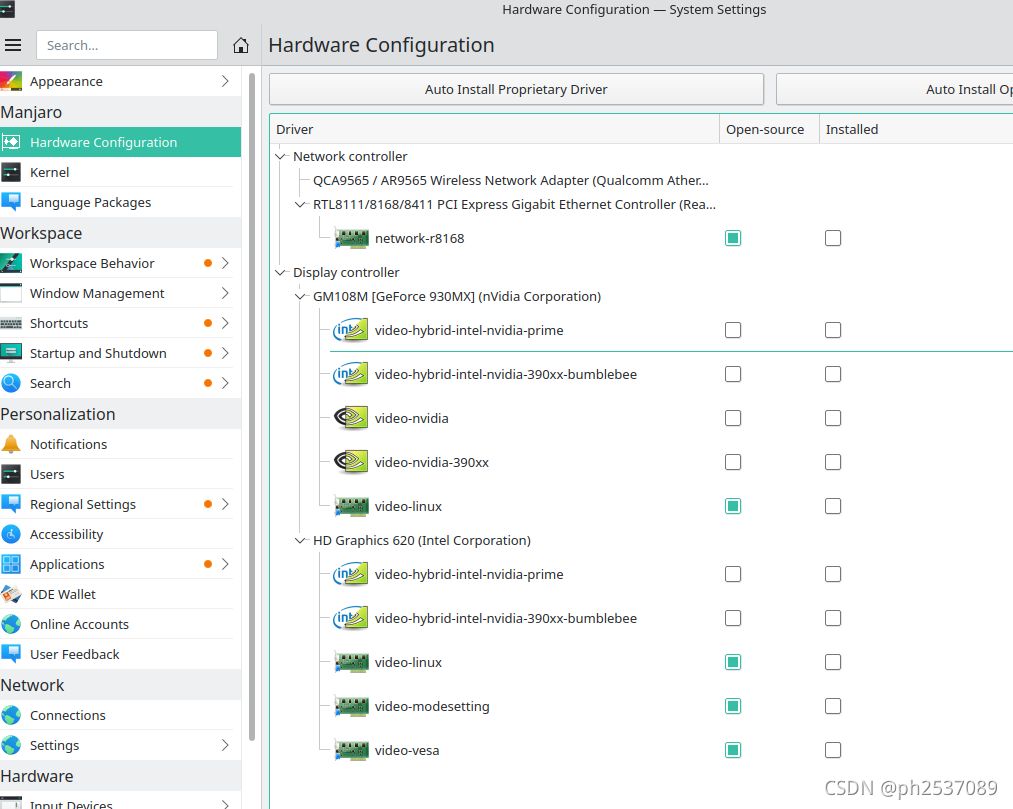Click the Shortcuts keyboard icon

coord(11,323)
